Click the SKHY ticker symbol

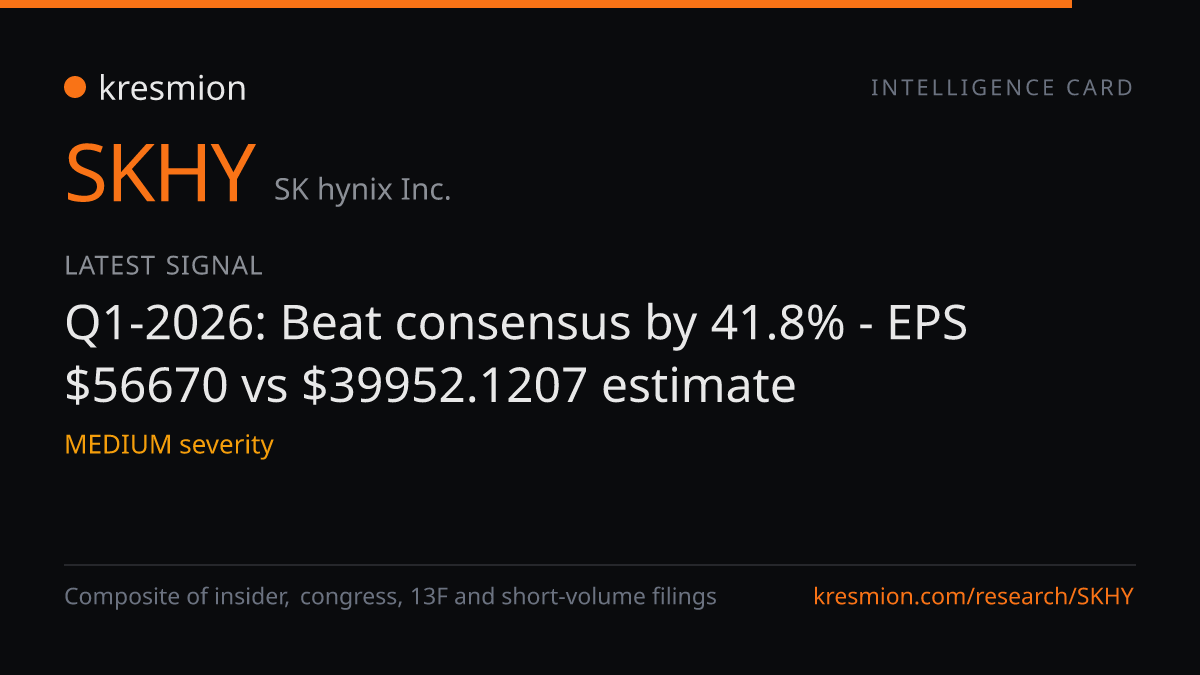[x=160, y=174]
